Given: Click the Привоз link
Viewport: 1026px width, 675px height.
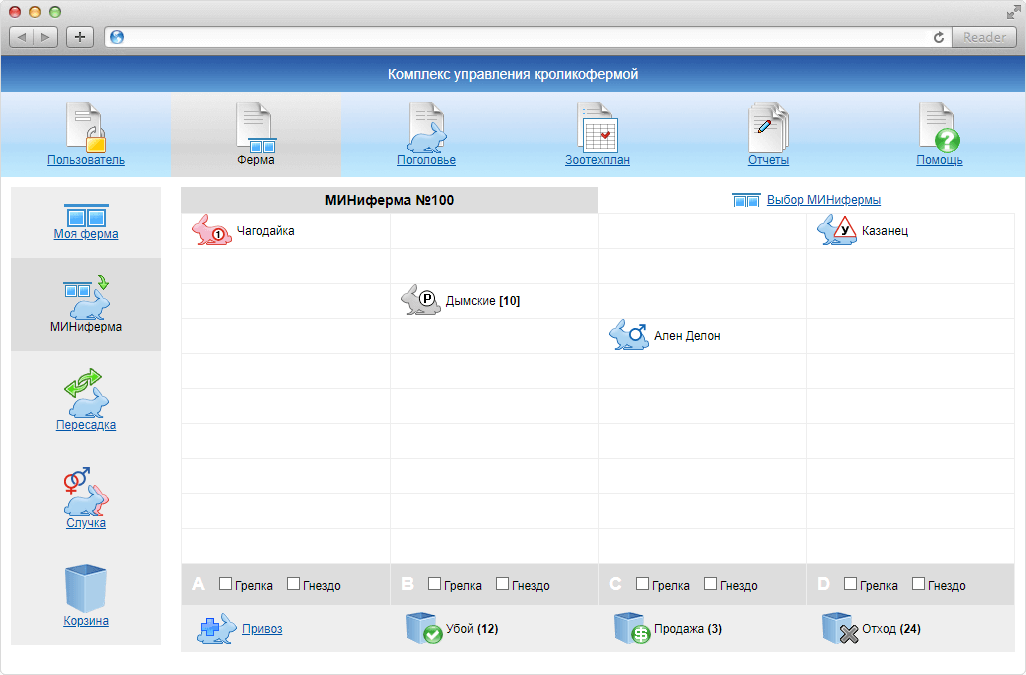Looking at the screenshot, I should point(262,629).
